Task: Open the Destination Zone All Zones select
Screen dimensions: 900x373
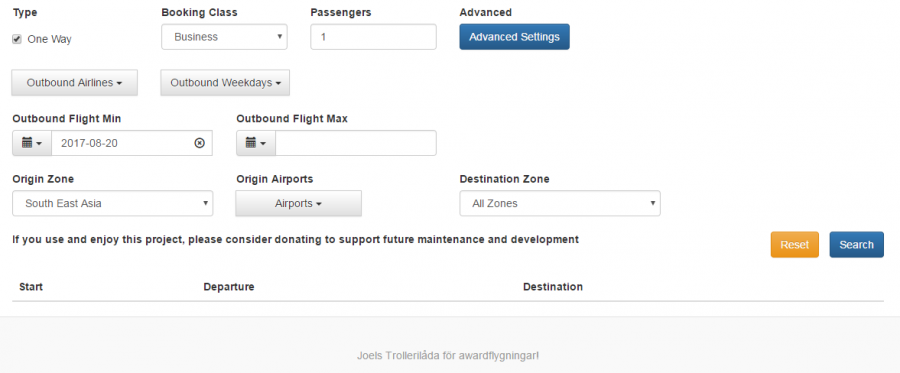Action: 560,203
